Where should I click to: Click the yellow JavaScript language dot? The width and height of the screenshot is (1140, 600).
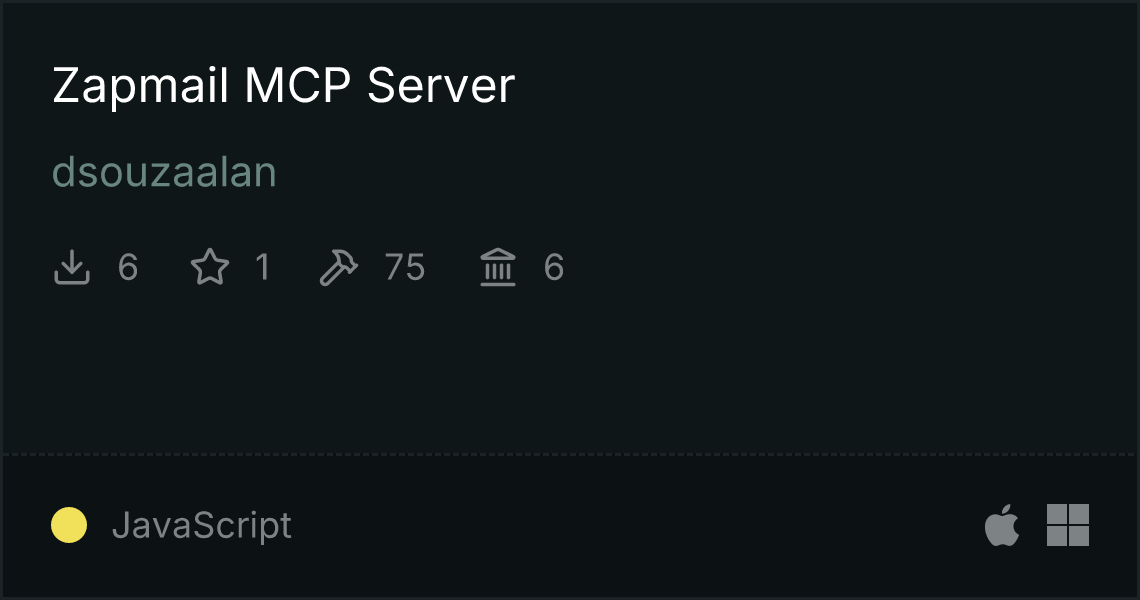[69, 525]
